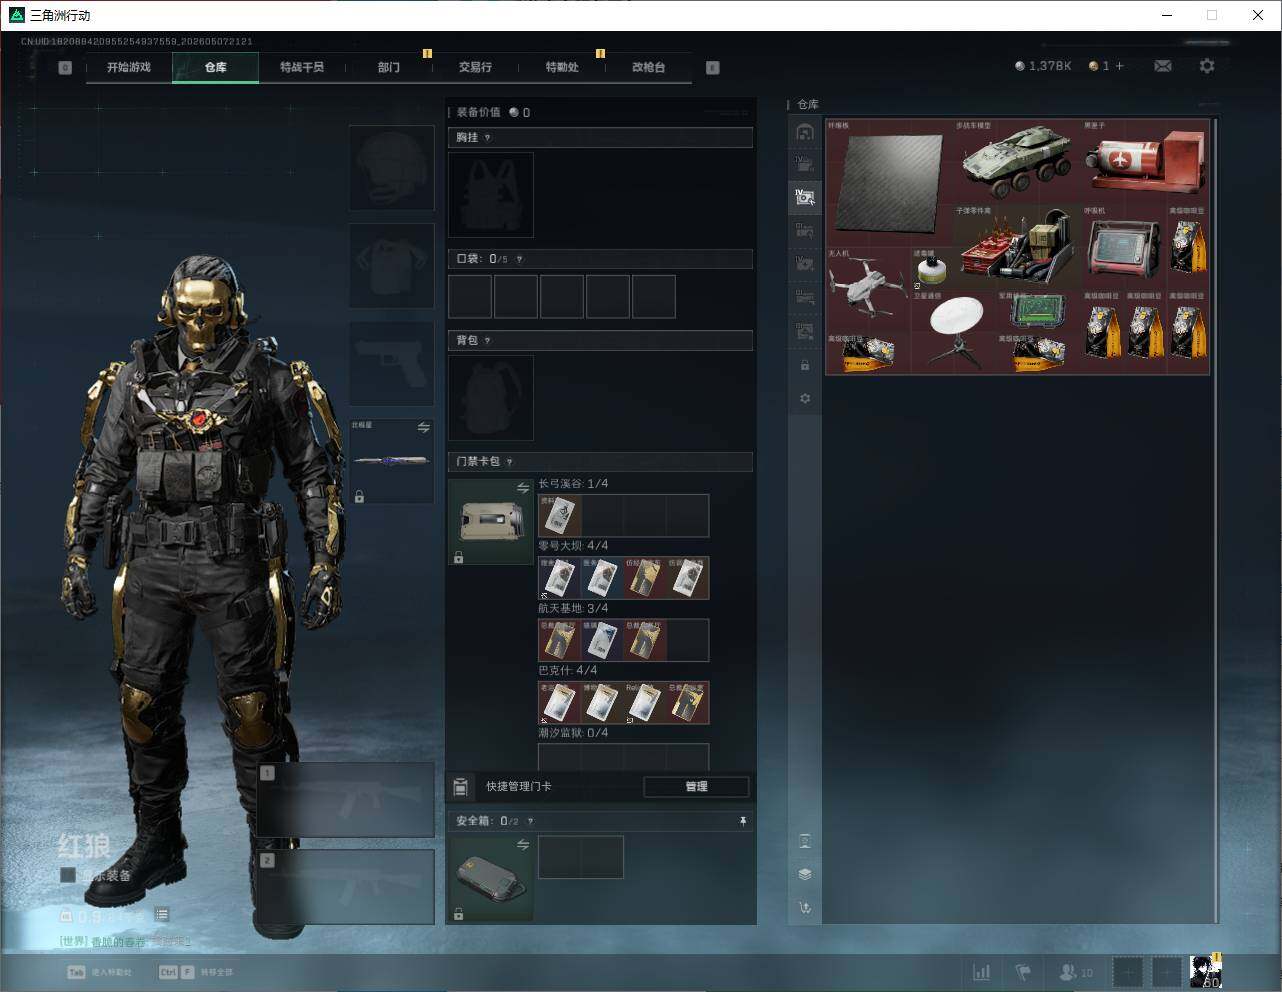Click the padlock icon in the stash sidebar
The width and height of the screenshot is (1282, 992).
[x=805, y=365]
